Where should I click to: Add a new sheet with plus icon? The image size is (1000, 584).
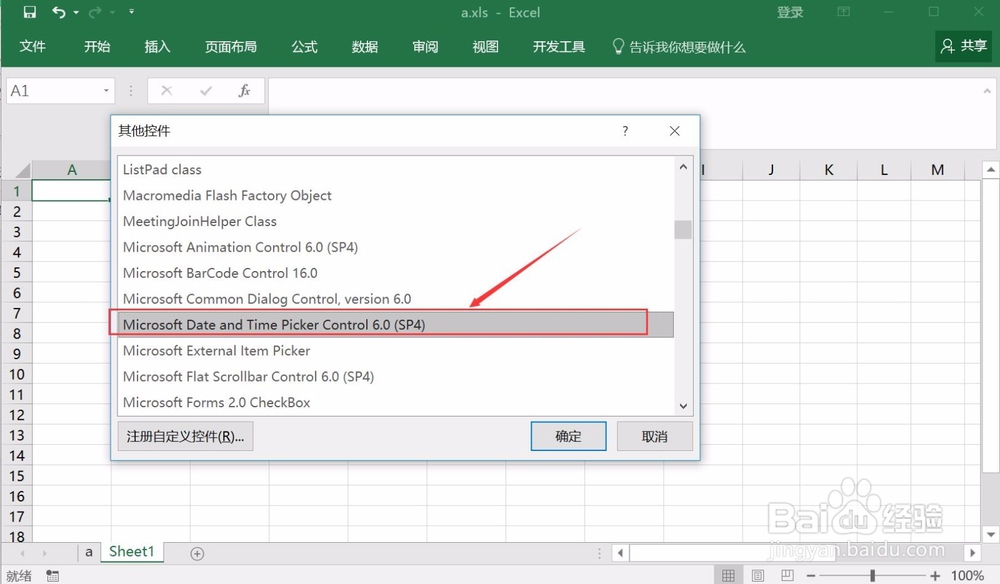tap(197, 553)
